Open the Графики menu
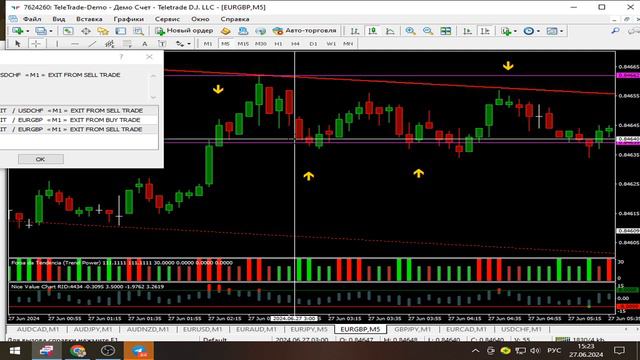Image resolution: width=640 pixels, height=360 pixels. click(x=129, y=19)
